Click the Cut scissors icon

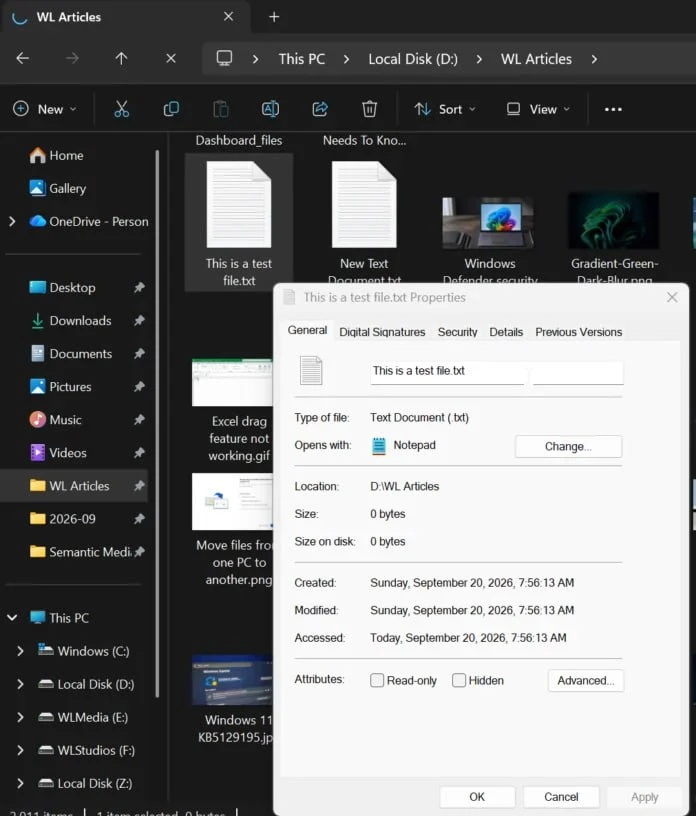click(121, 109)
